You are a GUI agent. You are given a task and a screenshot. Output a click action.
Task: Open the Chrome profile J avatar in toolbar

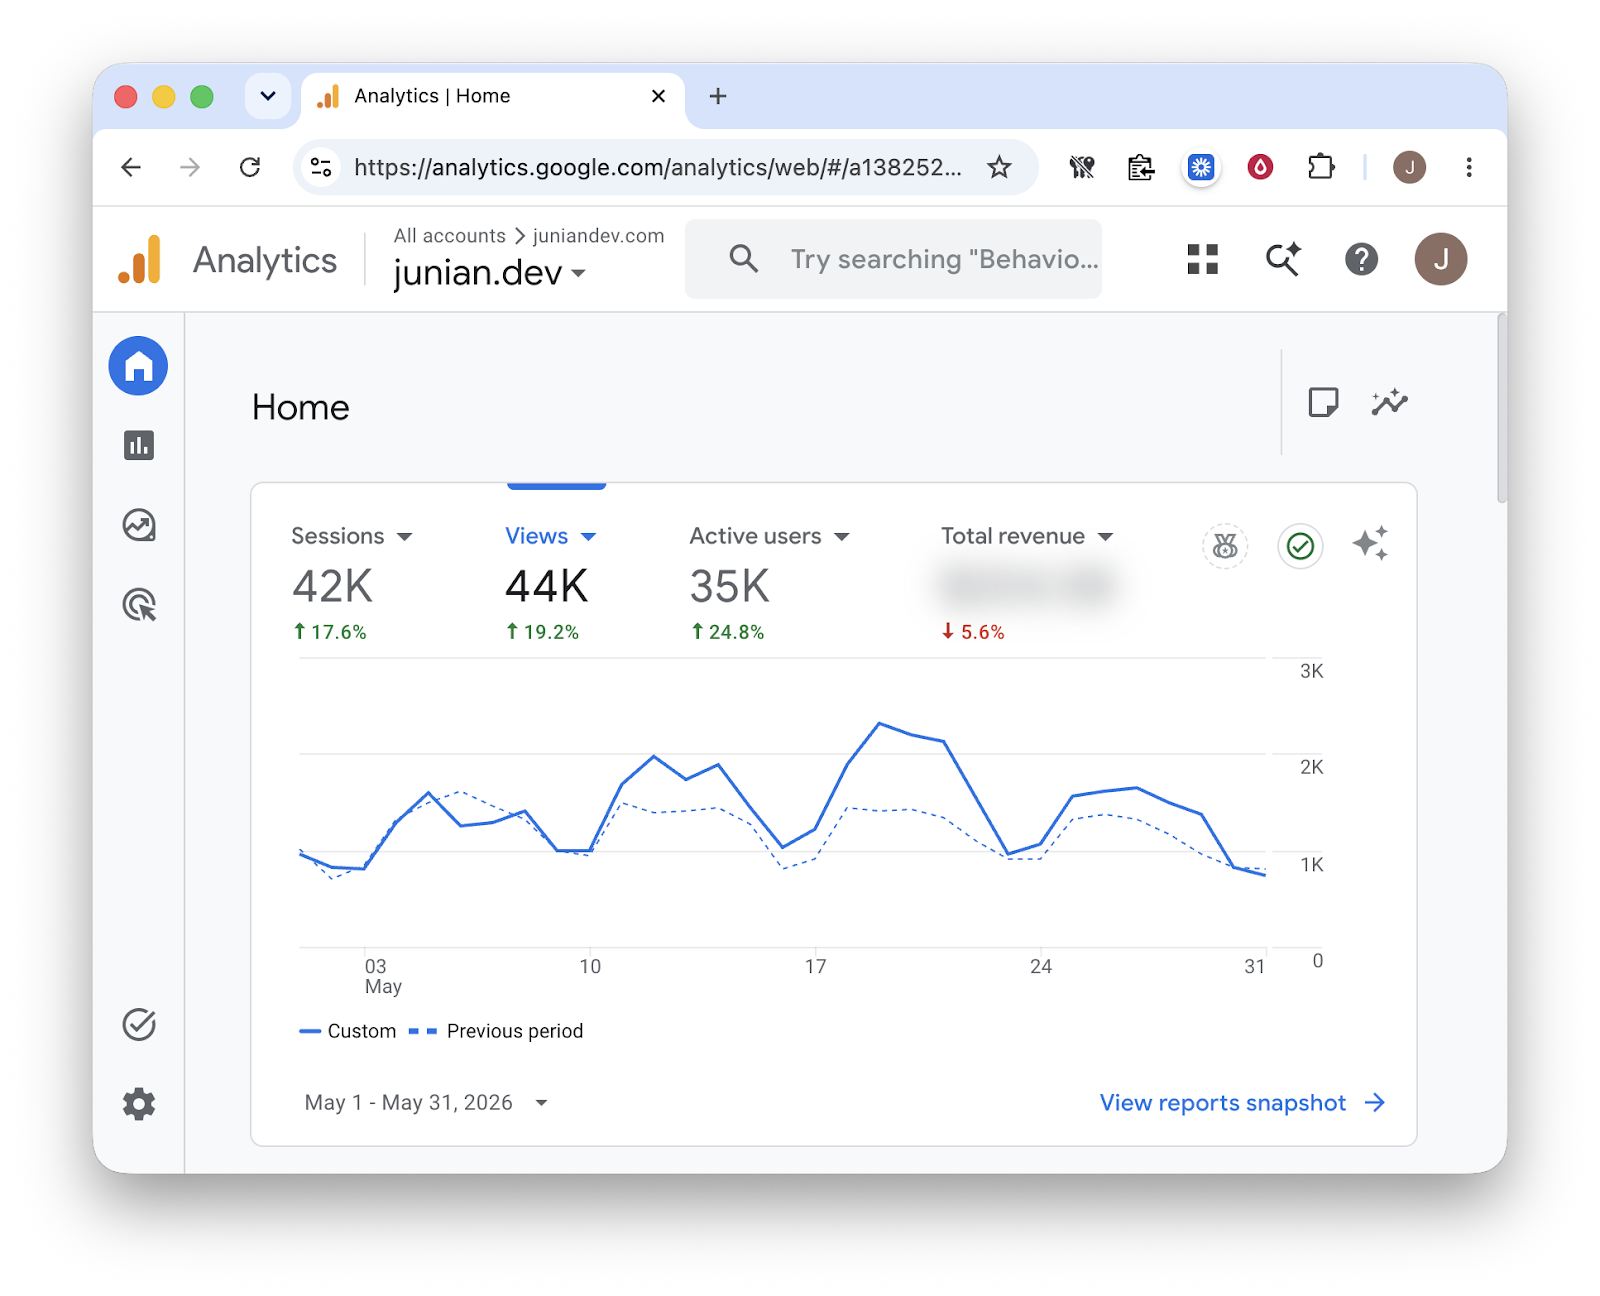click(x=1409, y=167)
